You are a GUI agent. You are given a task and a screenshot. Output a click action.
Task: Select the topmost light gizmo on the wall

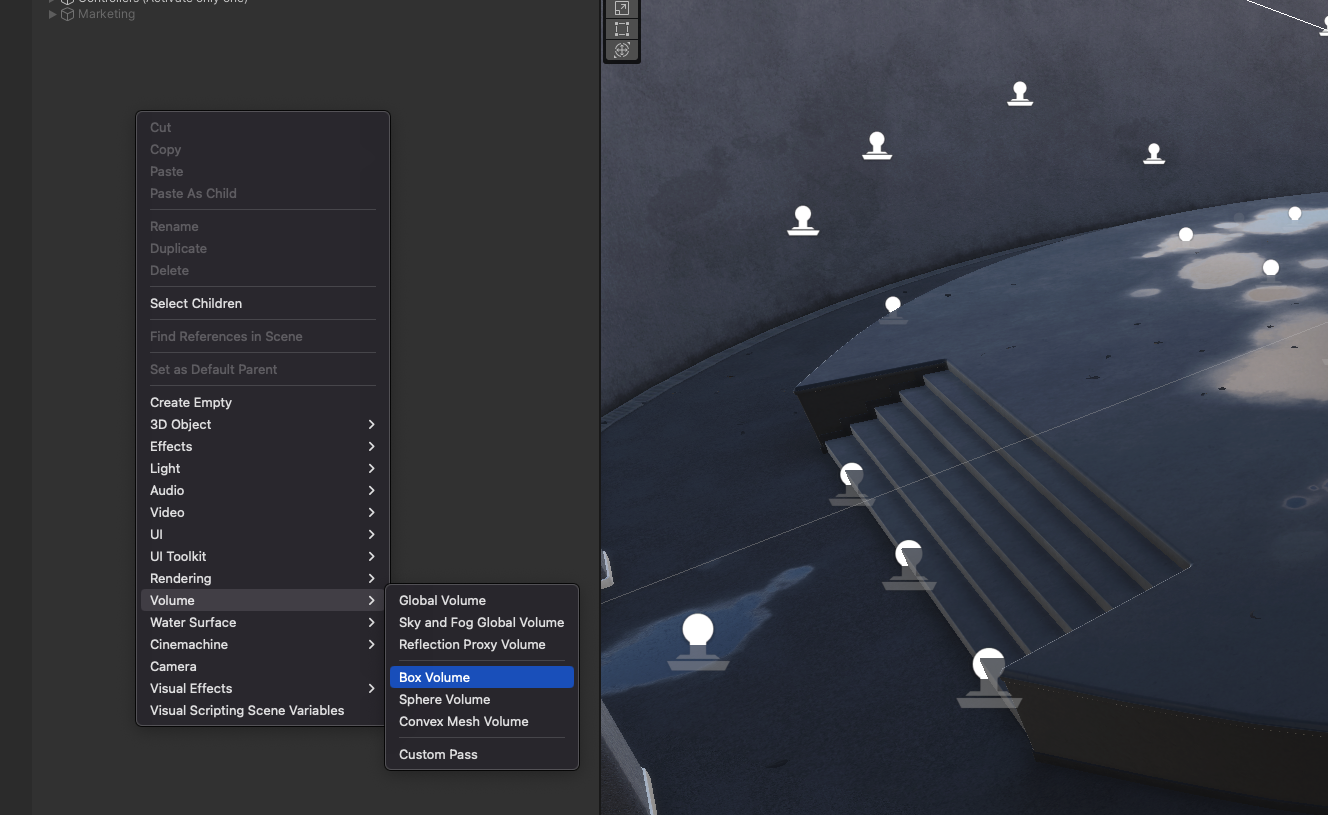[x=1020, y=93]
